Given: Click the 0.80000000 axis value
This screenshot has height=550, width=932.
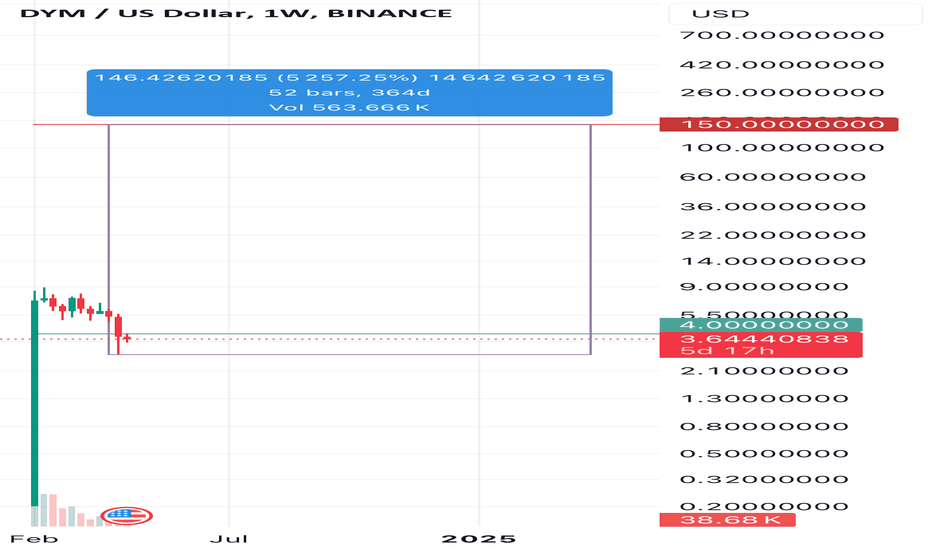Looking at the screenshot, I should click(x=764, y=426).
